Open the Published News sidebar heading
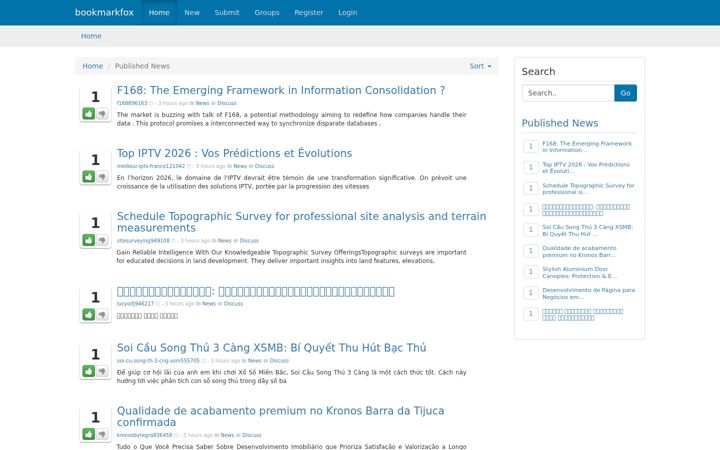The height and width of the screenshot is (450, 720). coord(560,123)
